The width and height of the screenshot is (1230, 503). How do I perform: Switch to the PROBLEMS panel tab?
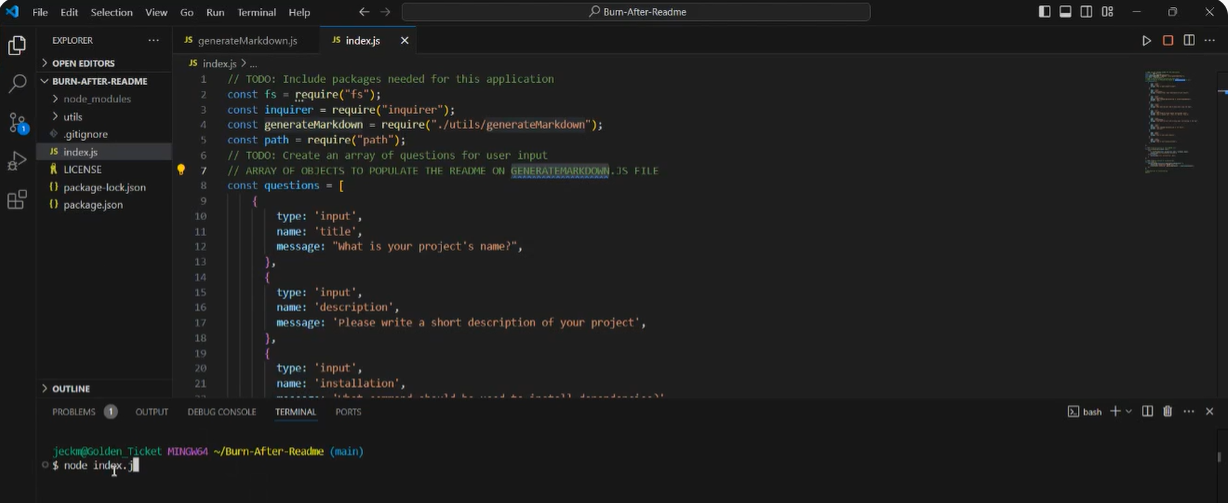pyautogui.click(x=84, y=412)
